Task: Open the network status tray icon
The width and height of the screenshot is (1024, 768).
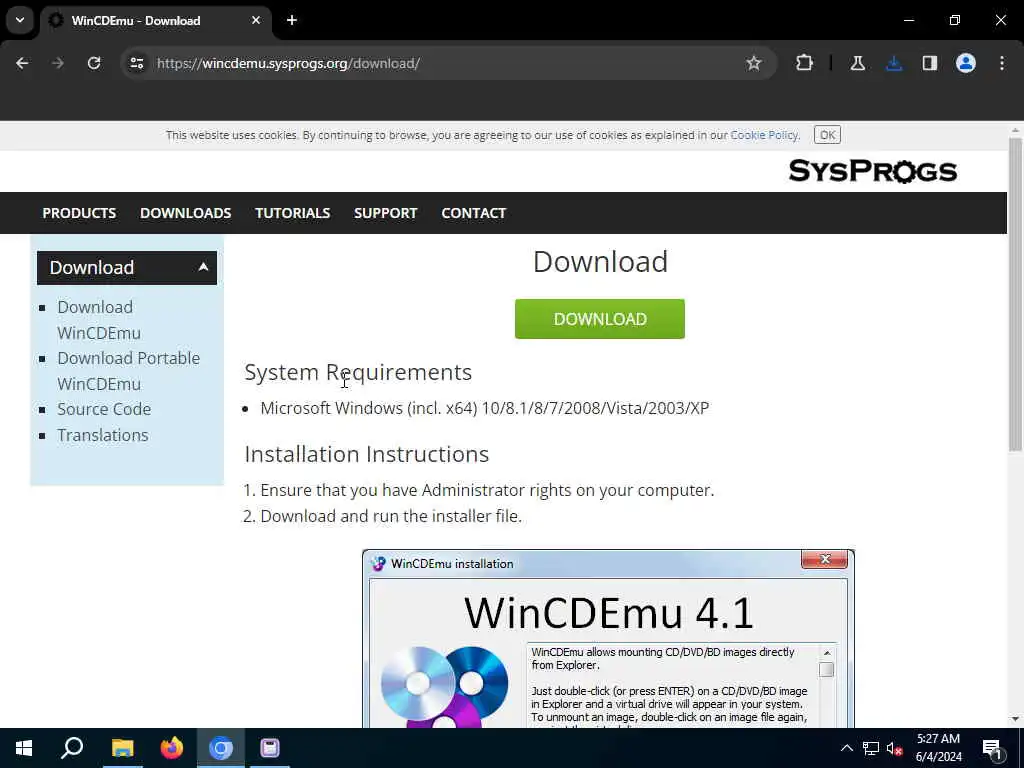Action: tap(871, 748)
